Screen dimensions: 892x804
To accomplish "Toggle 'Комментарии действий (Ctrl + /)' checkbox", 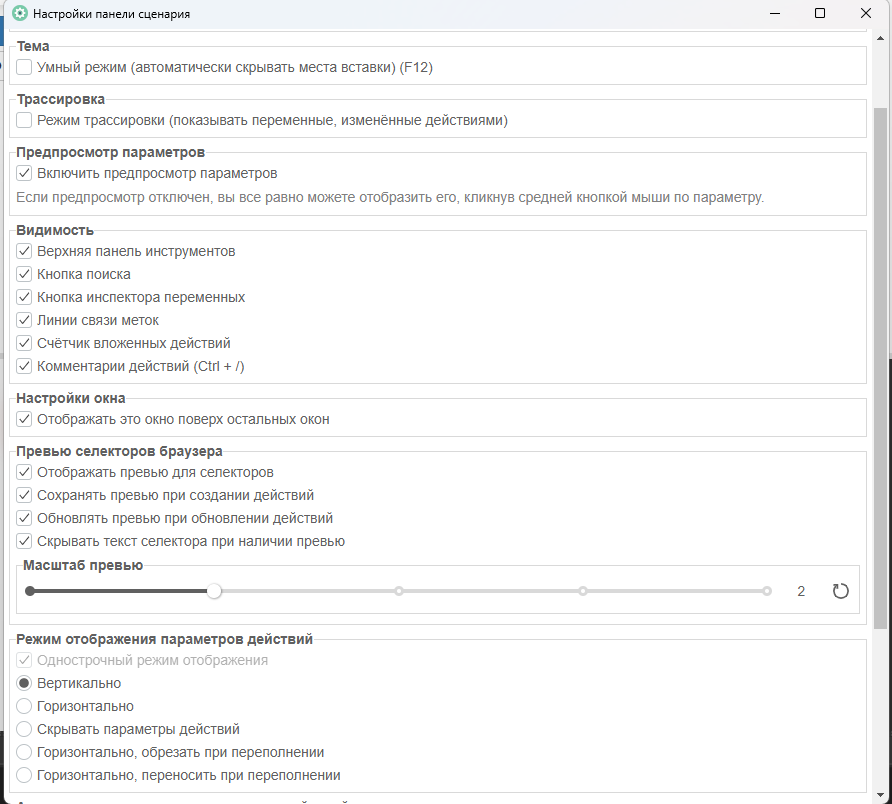I will (x=25, y=366).
